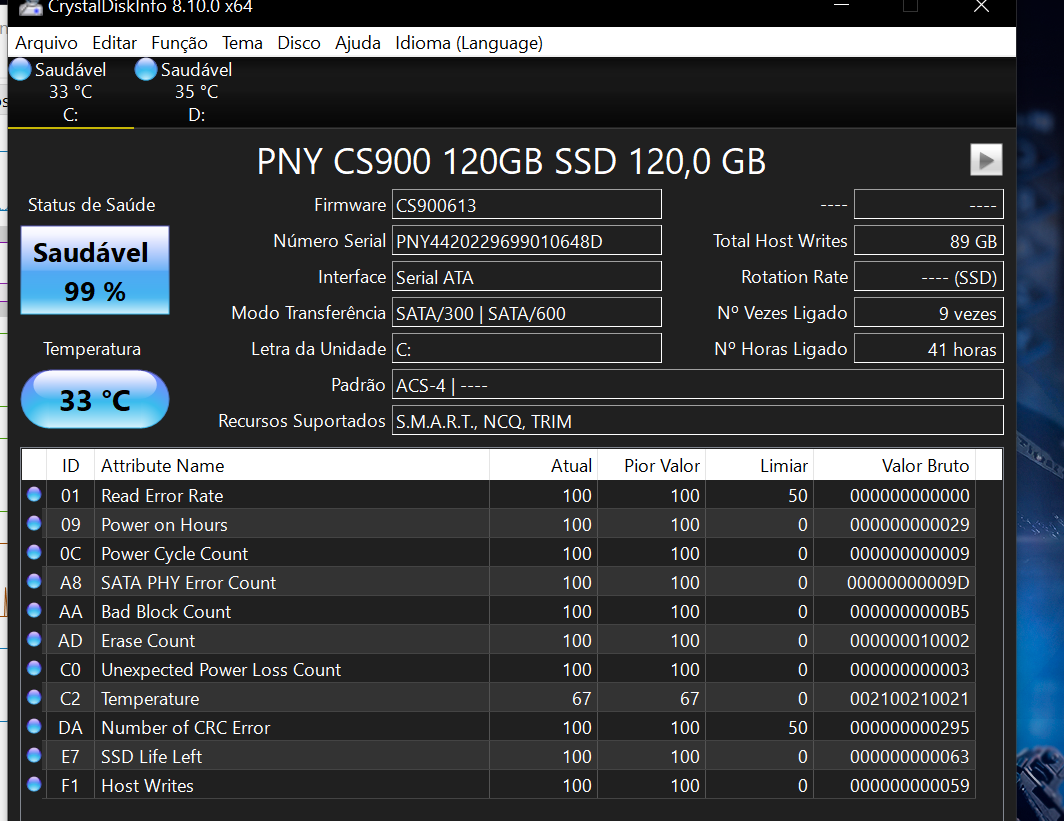The height and width of the screenshot is (821, 1064).
Task: Click the Letra da Unidade field
Action: (527, 349)
